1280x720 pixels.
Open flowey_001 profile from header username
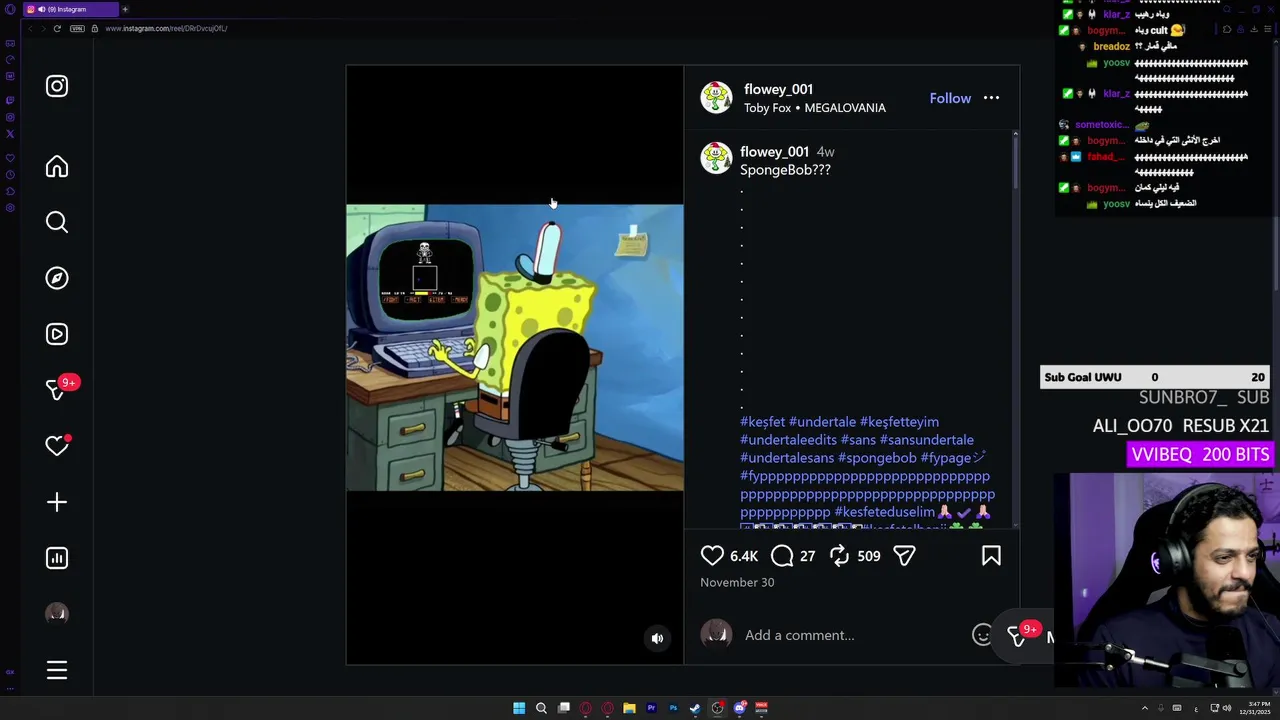[778, 89]
